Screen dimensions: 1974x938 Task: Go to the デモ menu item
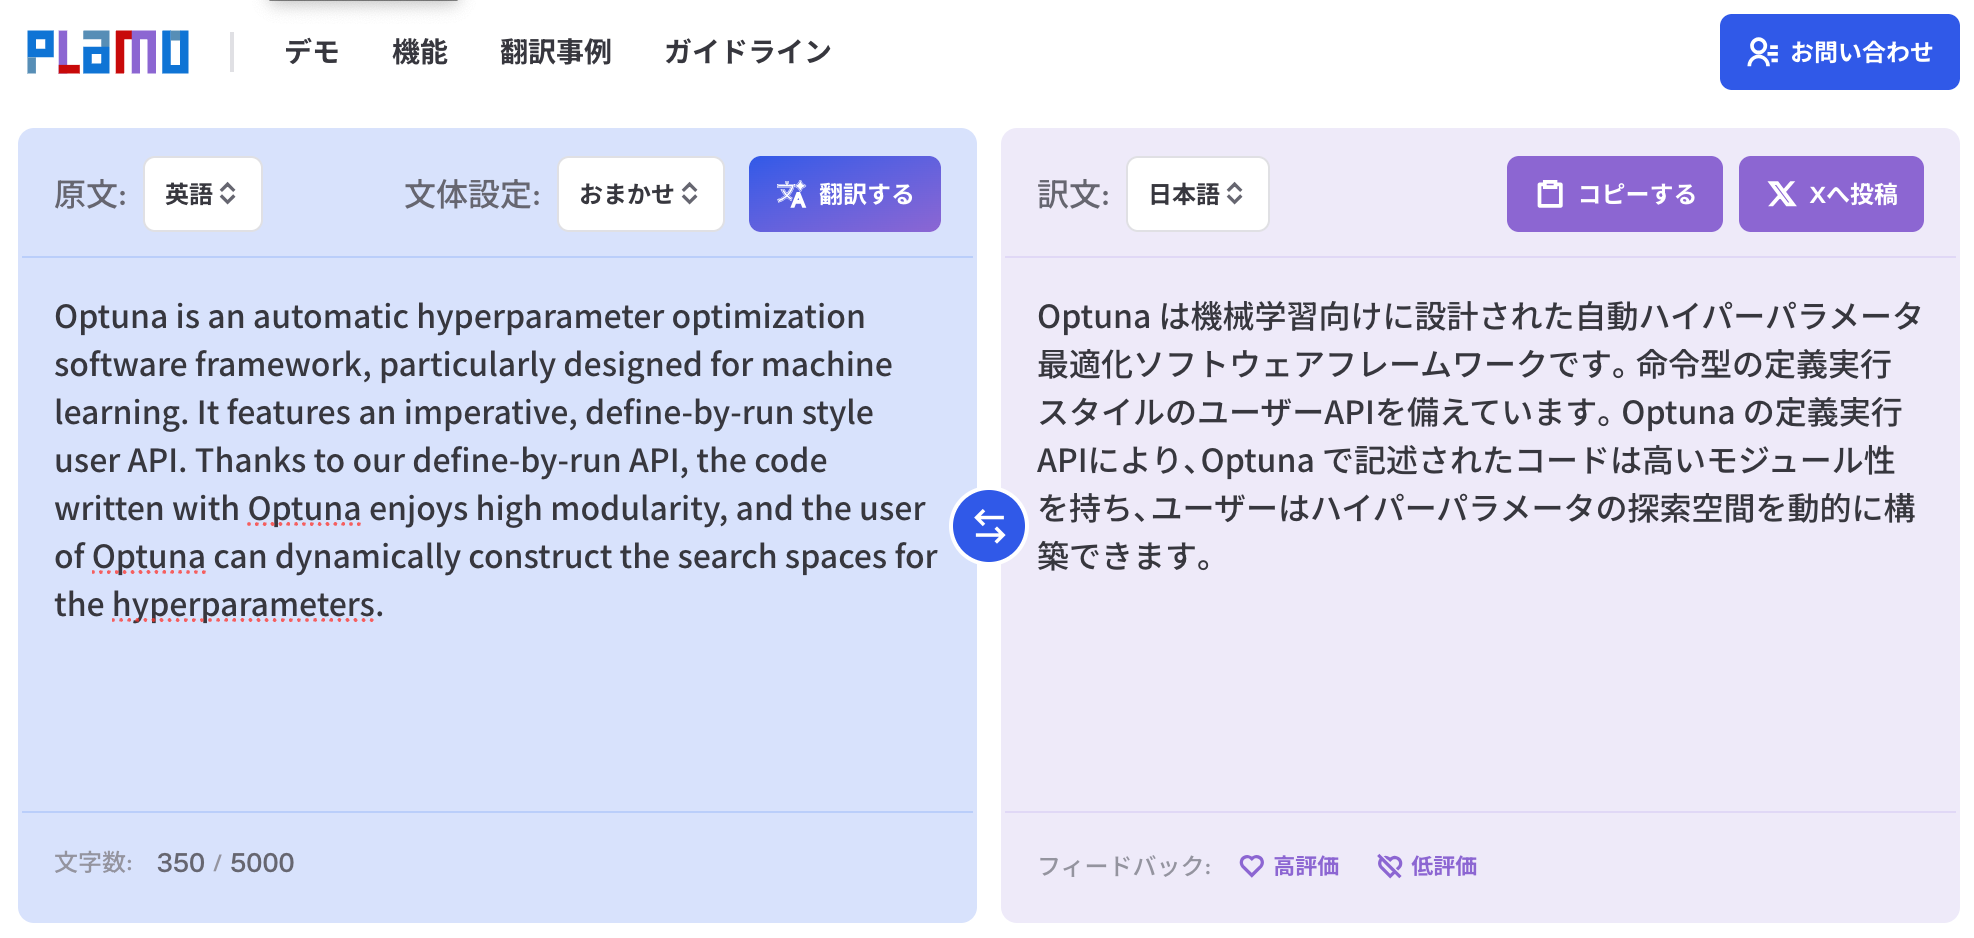coord(312,52)
